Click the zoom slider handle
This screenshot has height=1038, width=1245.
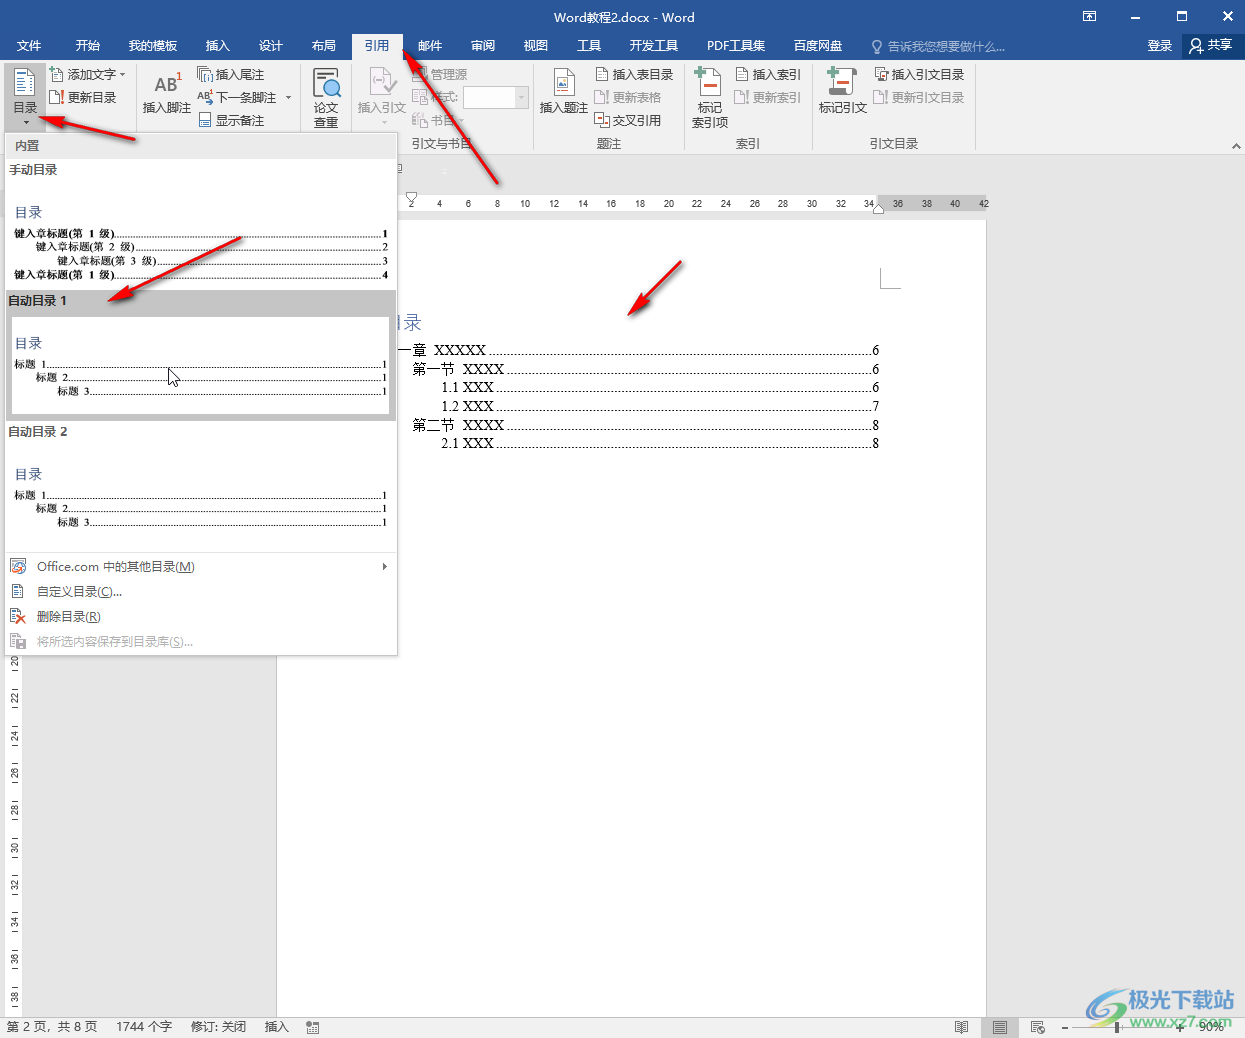point(1117,1027)
